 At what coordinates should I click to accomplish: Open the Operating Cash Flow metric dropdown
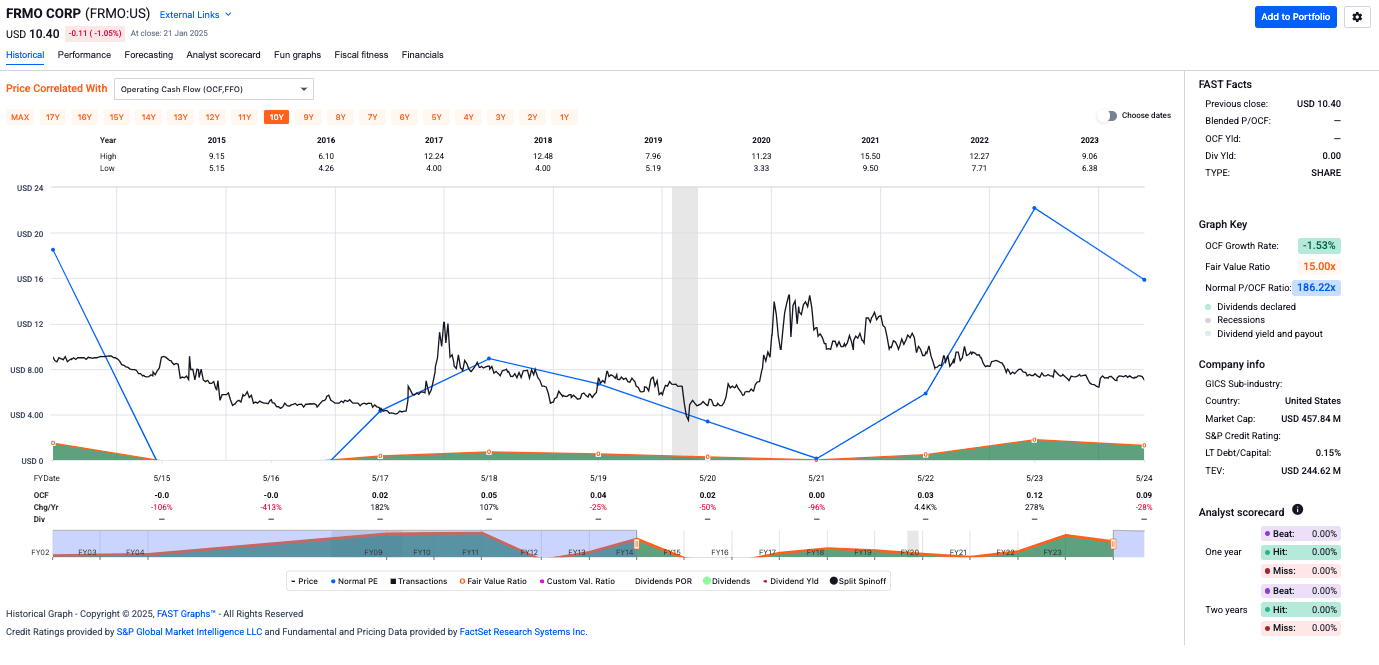click(x=213, y=89)
